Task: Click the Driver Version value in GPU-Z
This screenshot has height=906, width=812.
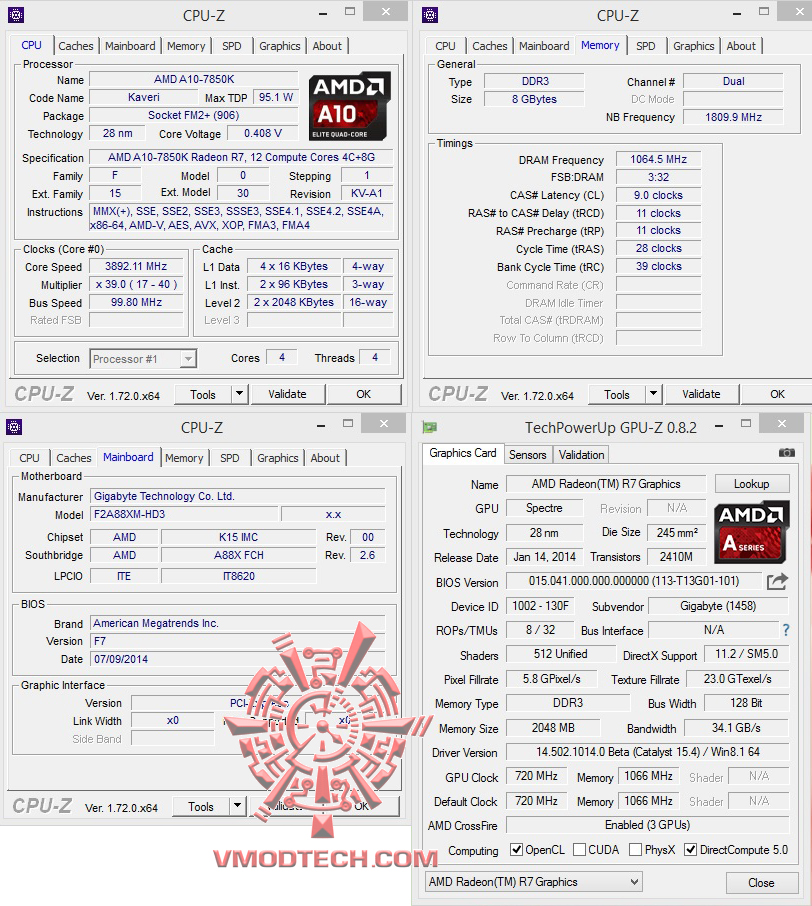Action: click(647, 752)
